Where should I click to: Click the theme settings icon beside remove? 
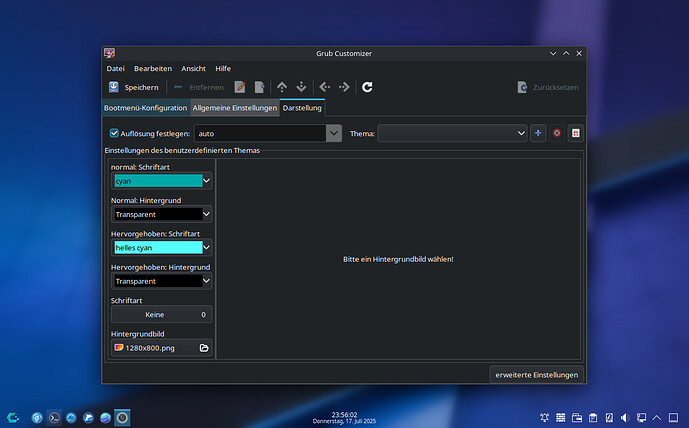576,133
